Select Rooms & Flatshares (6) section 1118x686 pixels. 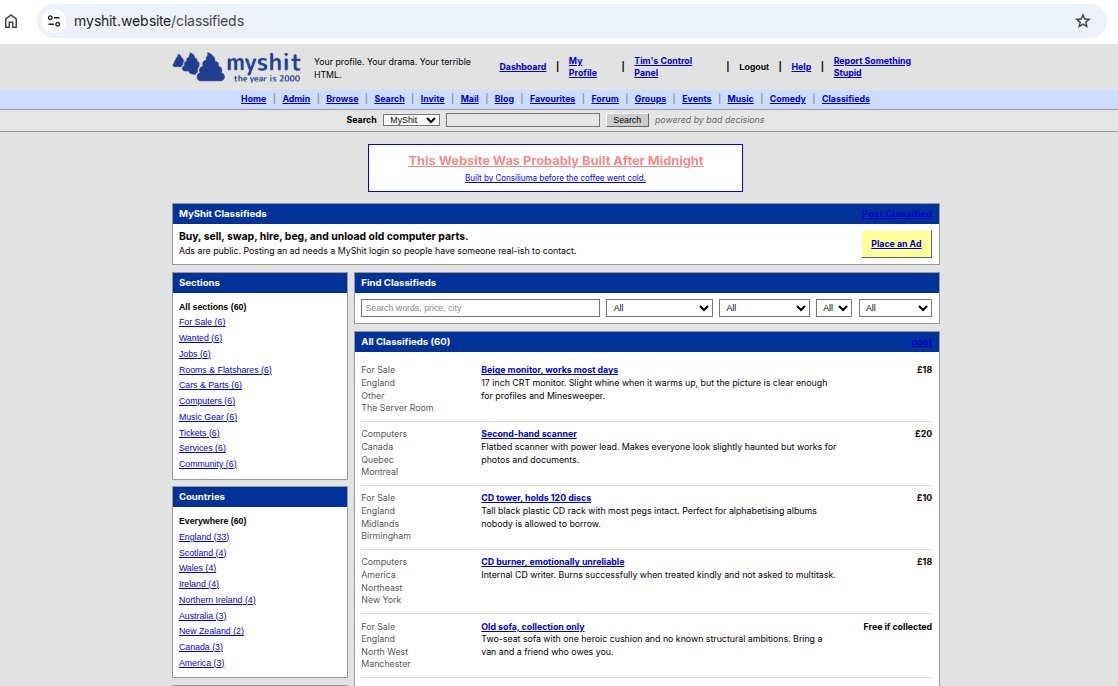(225, 370)
